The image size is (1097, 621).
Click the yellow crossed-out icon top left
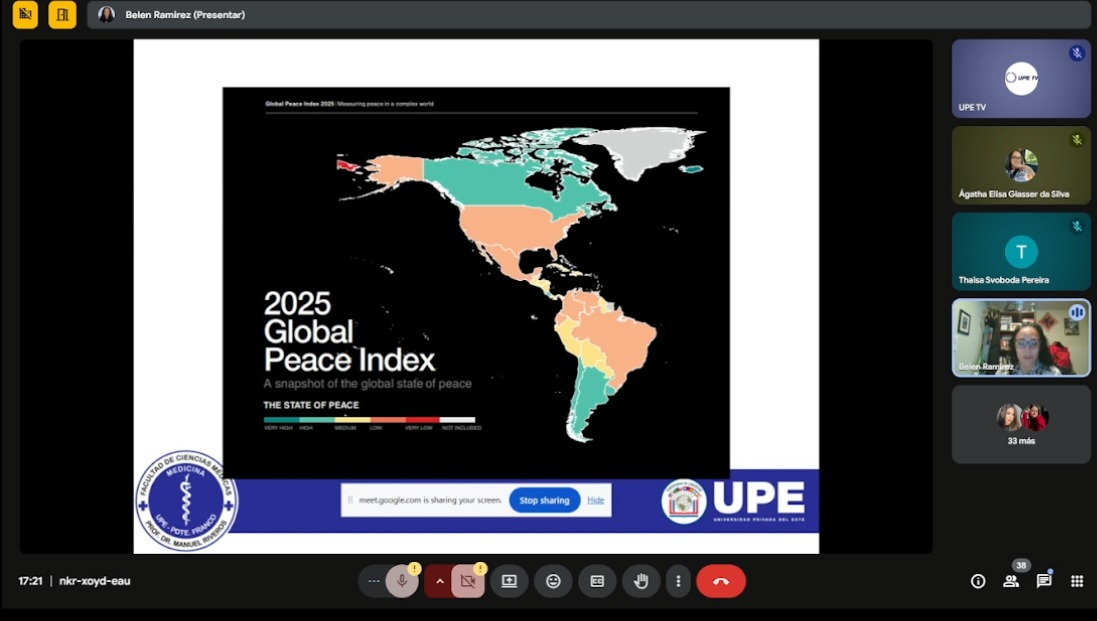pyautogui.click(x=25, y=15)
